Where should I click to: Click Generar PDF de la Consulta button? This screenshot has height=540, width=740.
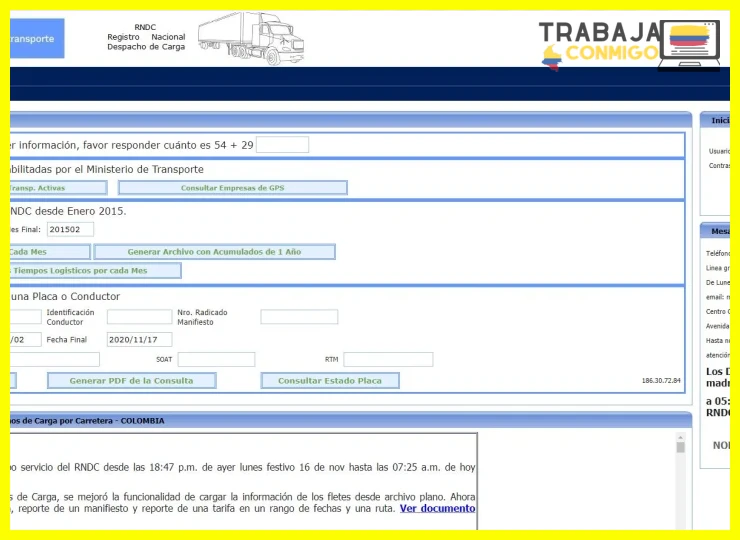132,381
